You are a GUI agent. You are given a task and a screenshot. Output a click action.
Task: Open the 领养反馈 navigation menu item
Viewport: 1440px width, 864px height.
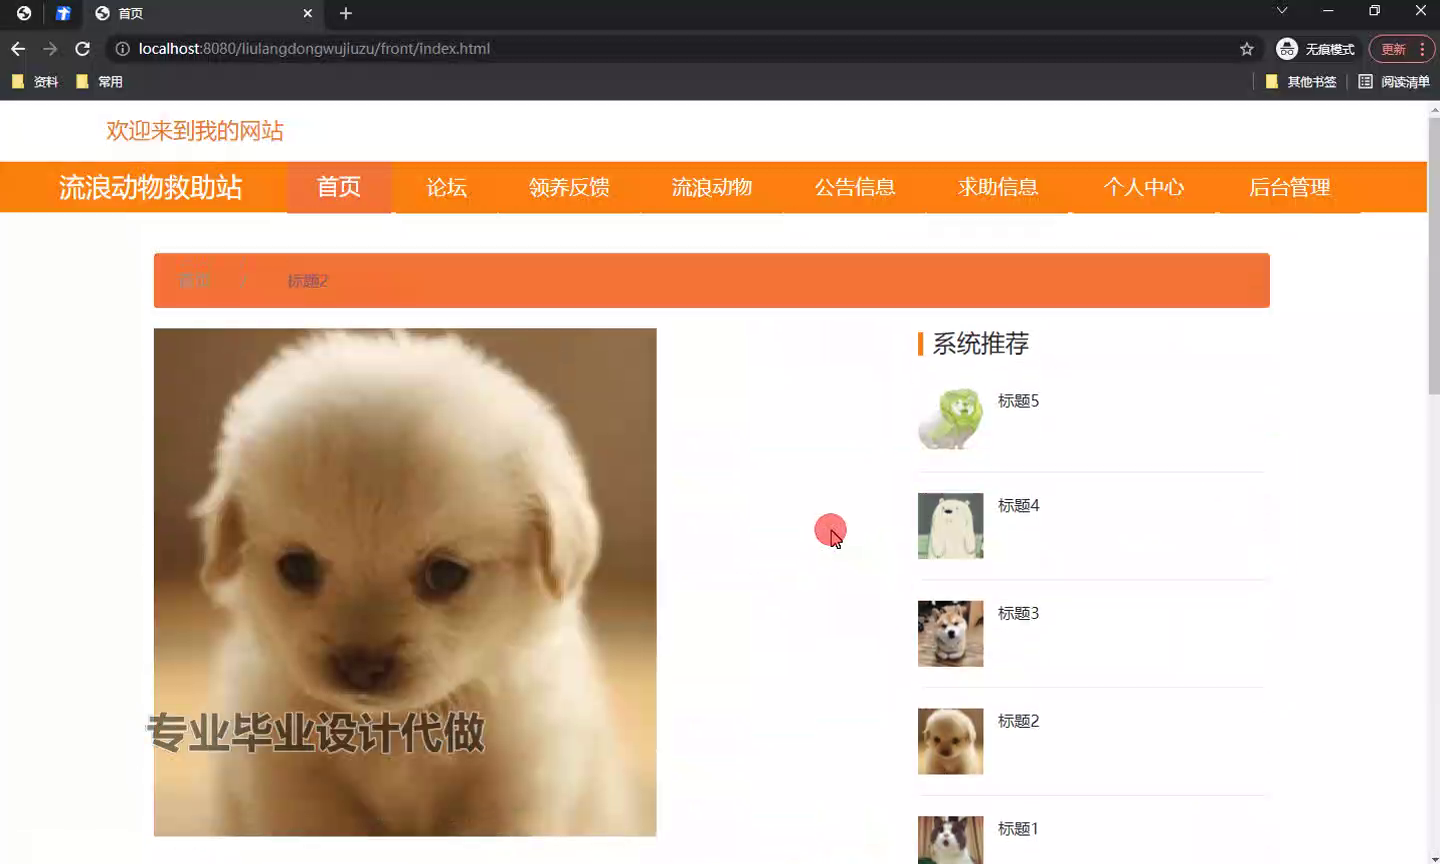pos(569,187)
